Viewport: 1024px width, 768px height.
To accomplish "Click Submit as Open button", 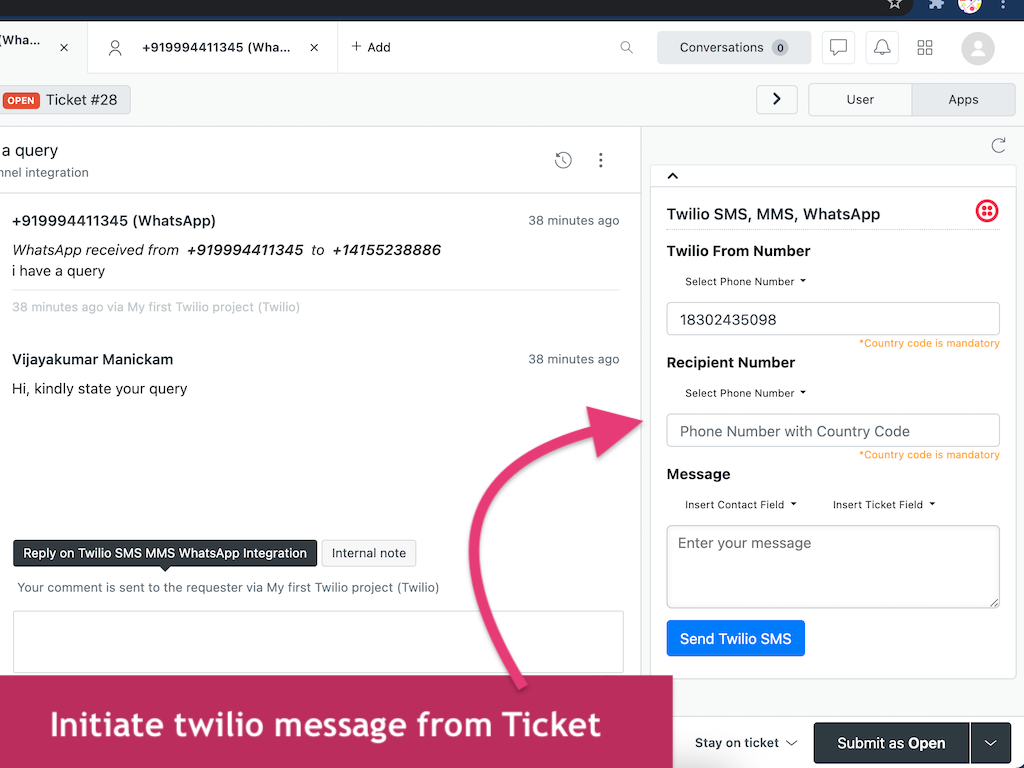I will click(891, 743).
